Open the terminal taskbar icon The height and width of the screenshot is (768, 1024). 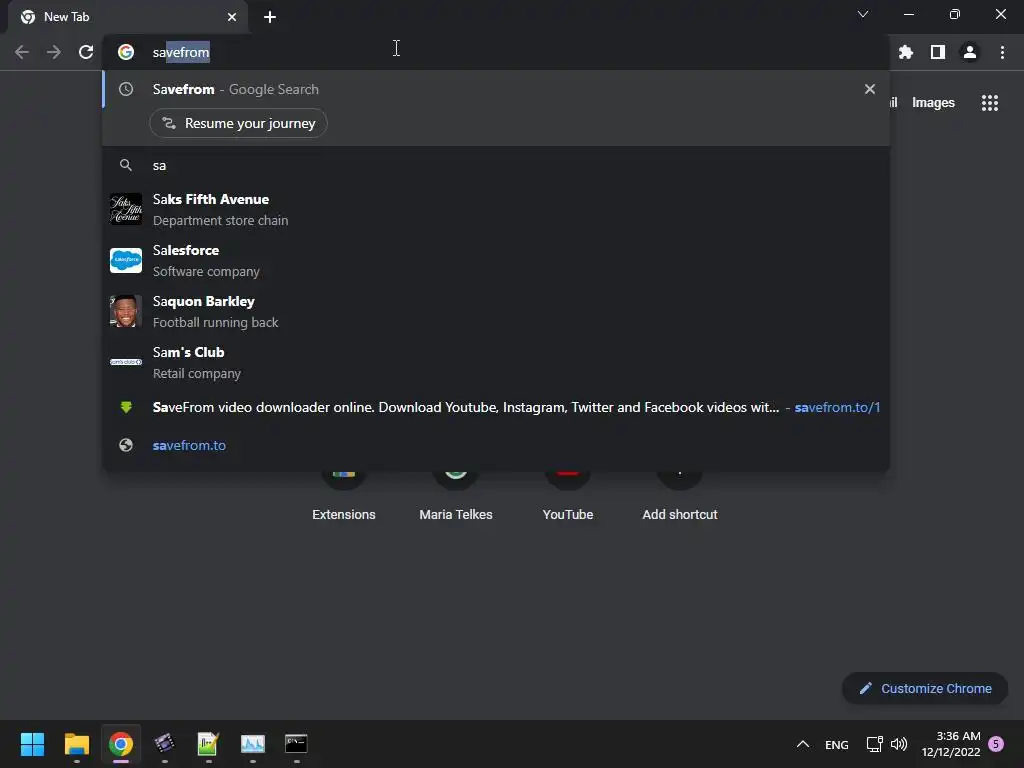click(296, 744)
